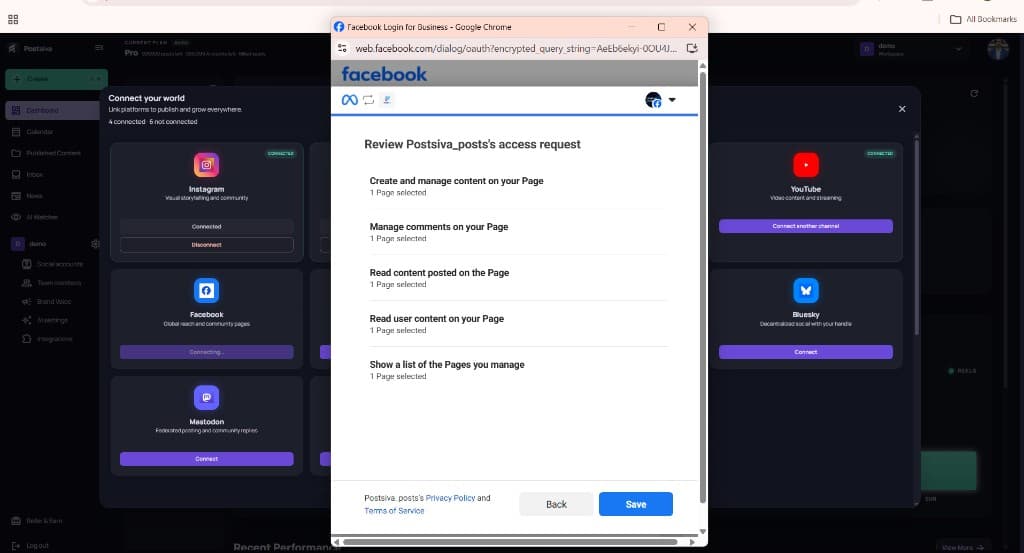
Task: Click View More near Recent Performance
Action: 963,548
